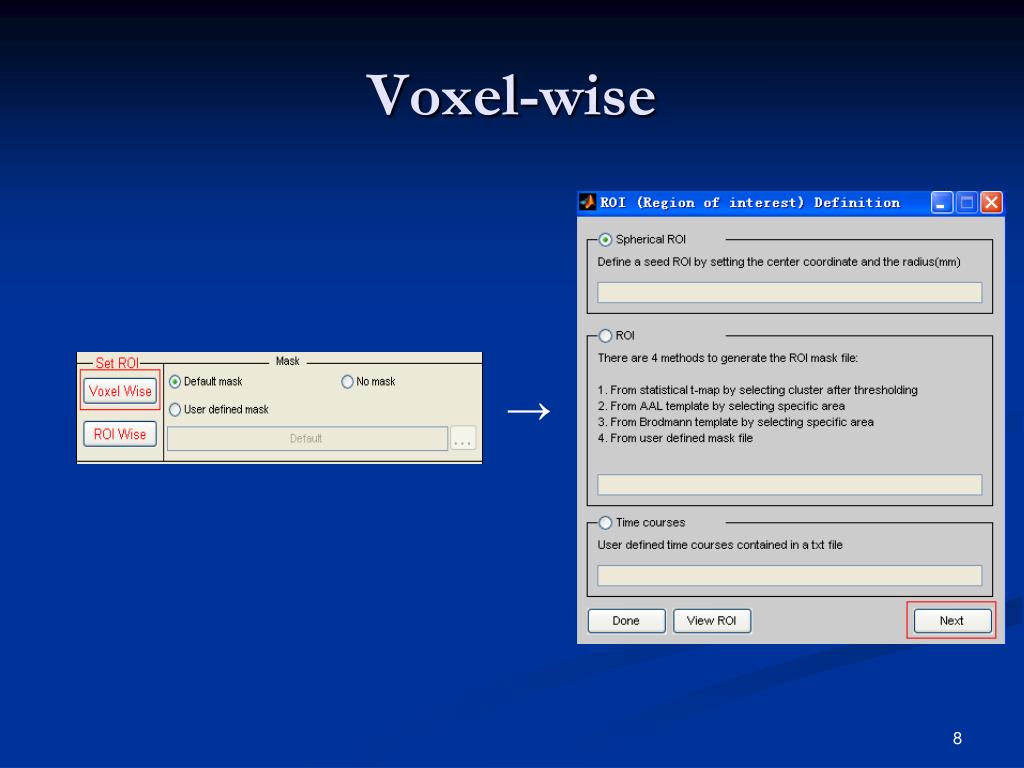This screenshot has height=768, width=1024.
Task: Click the Spherical ROI coordinate input field
Action: click(790, 292)
